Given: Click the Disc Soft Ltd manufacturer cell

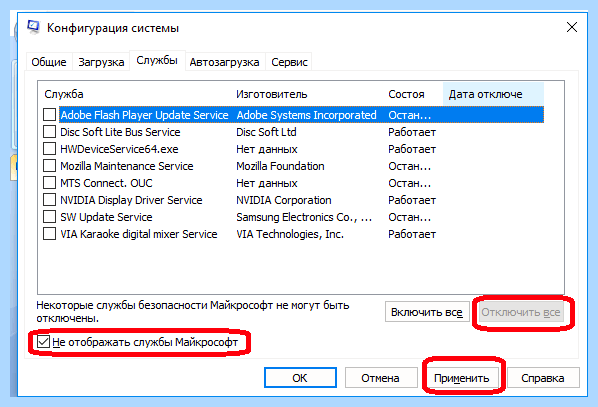Looking at the screenshot, I should pos(266,132).
